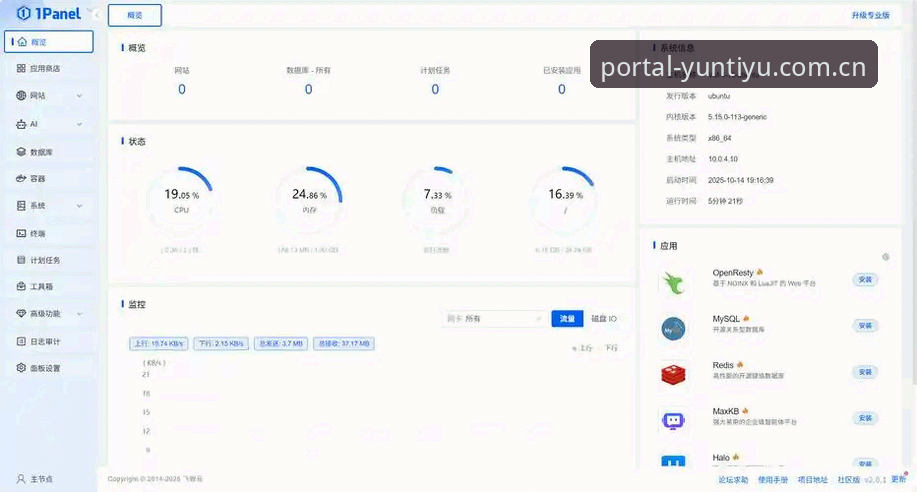Click the 计划任务 icon in sidebar

[21, 260]
